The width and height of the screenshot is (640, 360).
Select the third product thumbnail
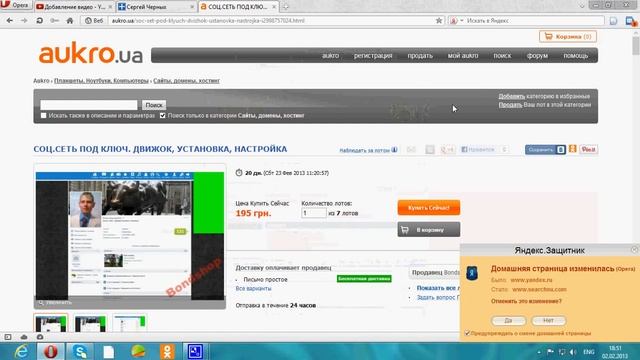[x=130, y=324]
